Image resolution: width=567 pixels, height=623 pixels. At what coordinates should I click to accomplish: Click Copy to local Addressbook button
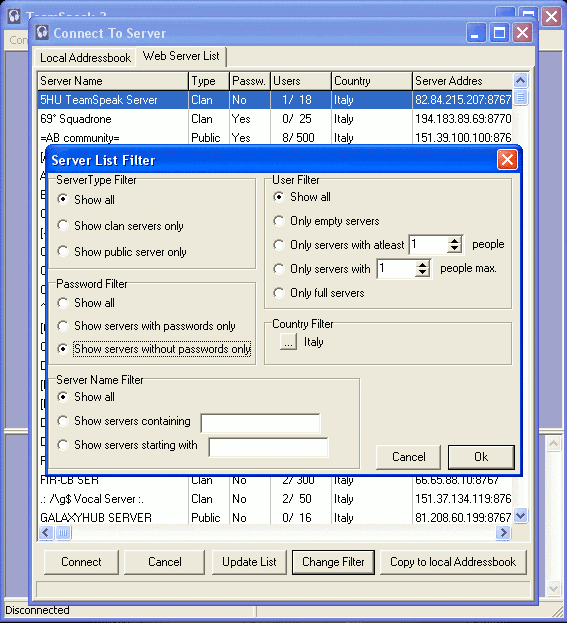tap(453, 562)
